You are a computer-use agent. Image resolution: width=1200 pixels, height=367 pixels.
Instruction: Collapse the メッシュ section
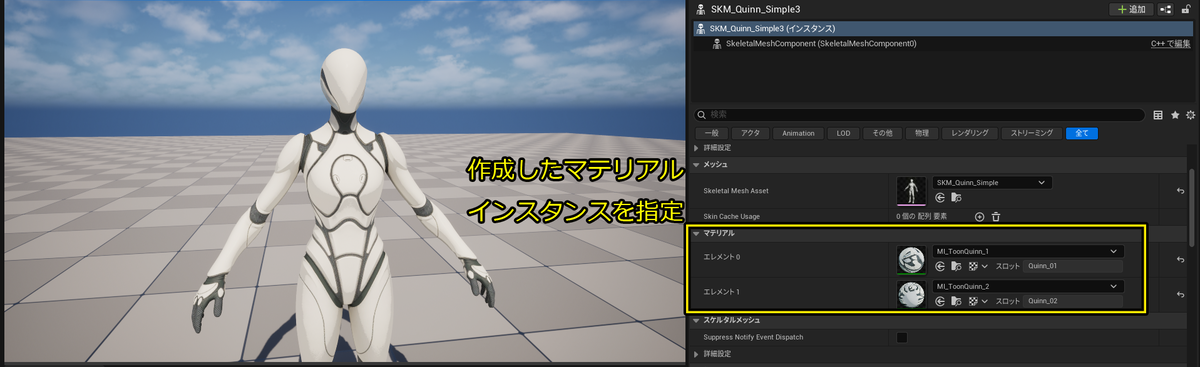coord(697,164)
